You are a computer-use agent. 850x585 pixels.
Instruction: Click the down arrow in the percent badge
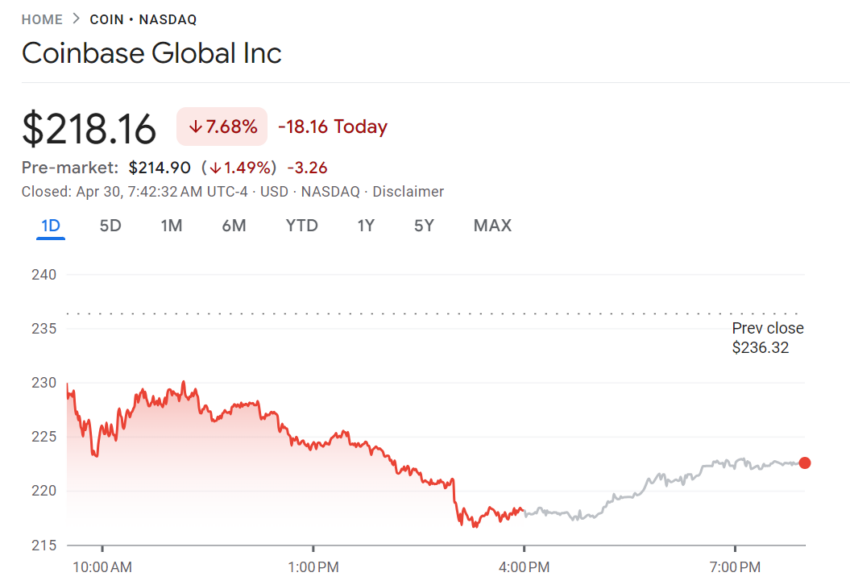pos(195,127)
